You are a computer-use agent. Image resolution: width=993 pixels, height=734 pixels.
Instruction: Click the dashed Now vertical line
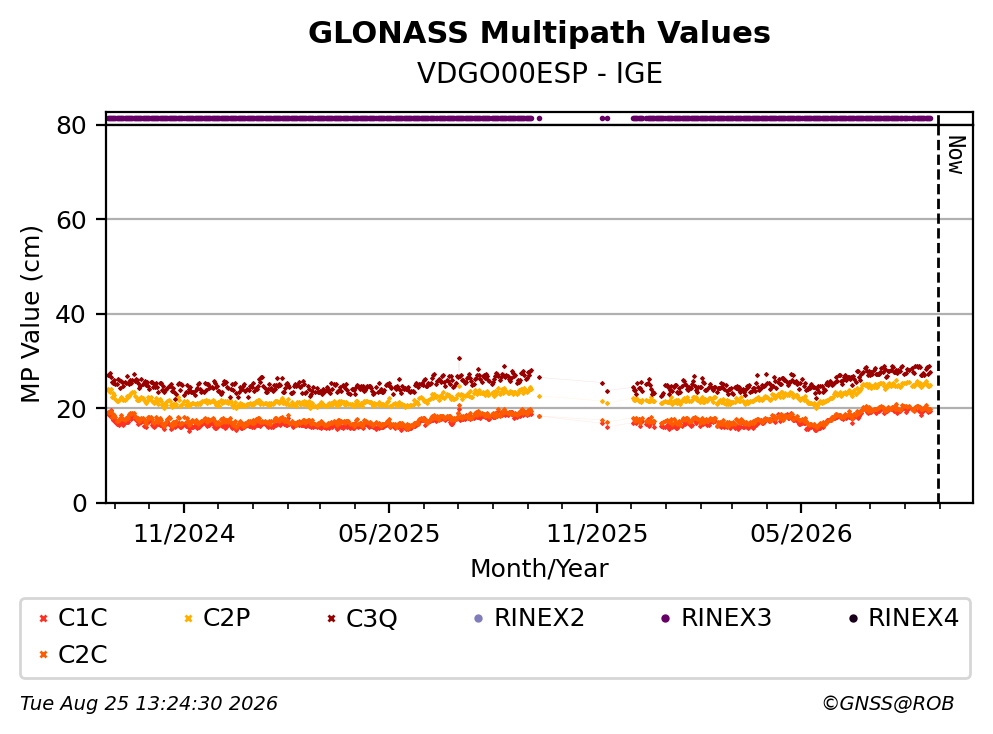[938, 308]
